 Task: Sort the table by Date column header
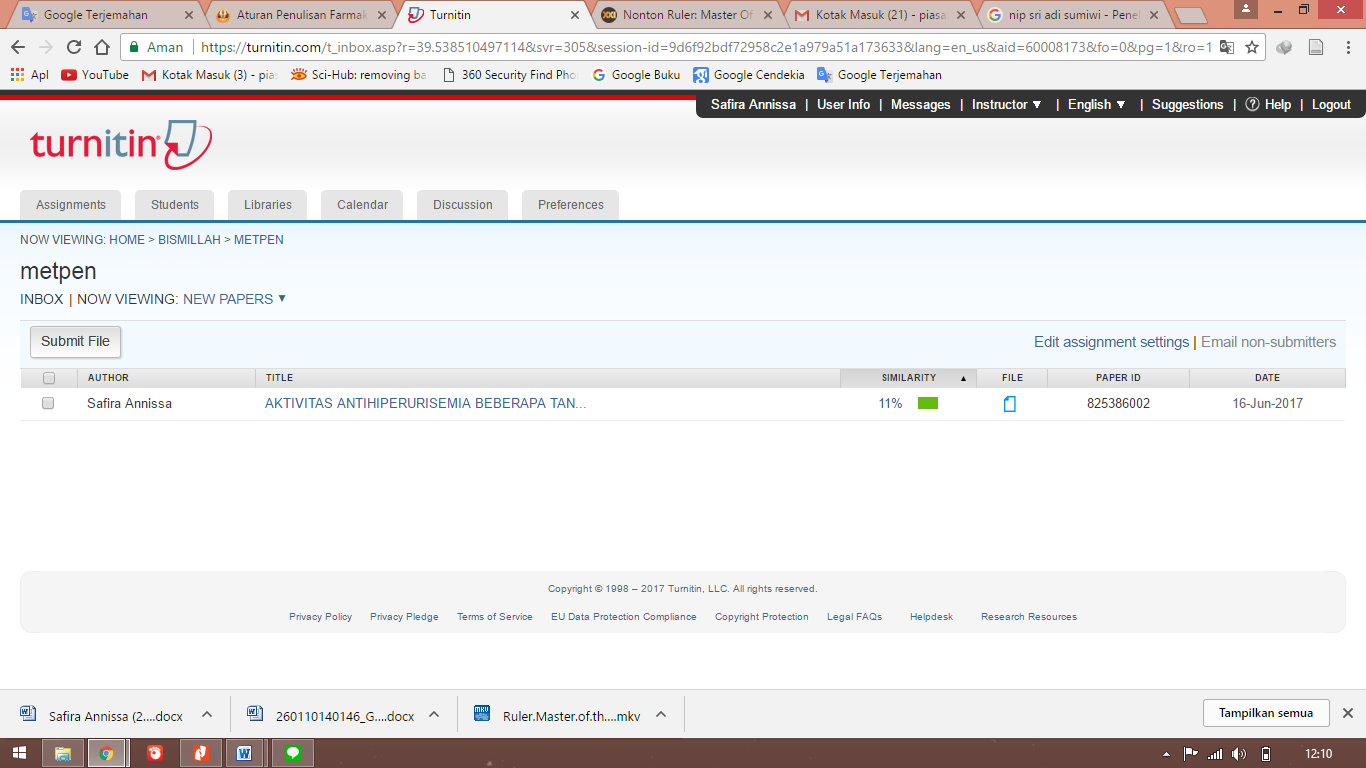(x=1267, y=378)
